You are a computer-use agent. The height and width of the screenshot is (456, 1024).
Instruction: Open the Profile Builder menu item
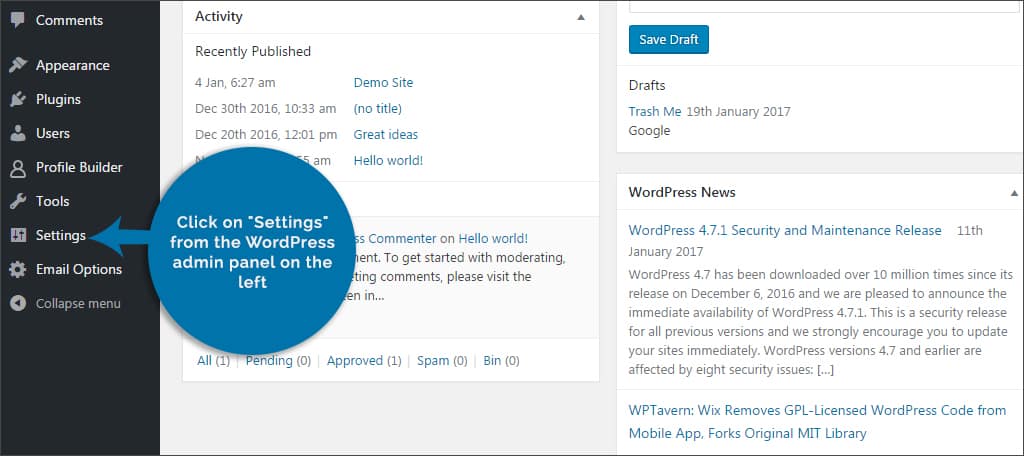pyautogui.click(x=80, y=167)
